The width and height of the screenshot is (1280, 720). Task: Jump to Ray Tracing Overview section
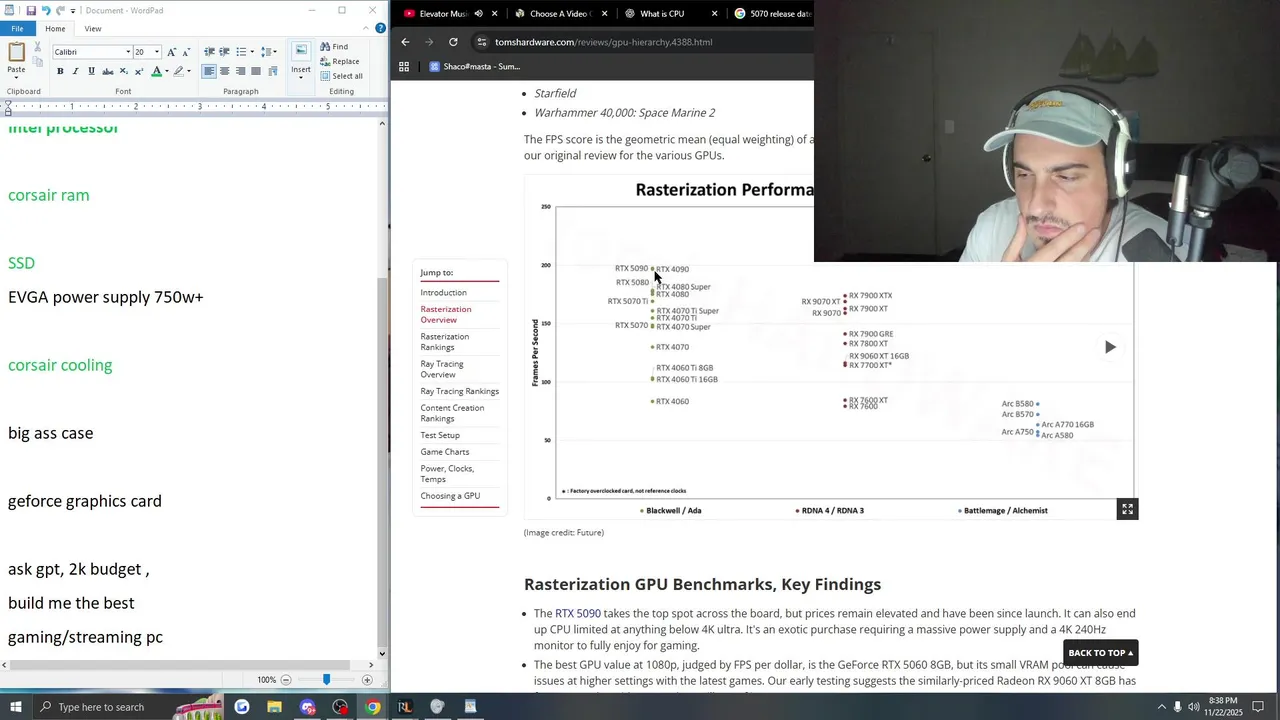click(x=442, y=369)
